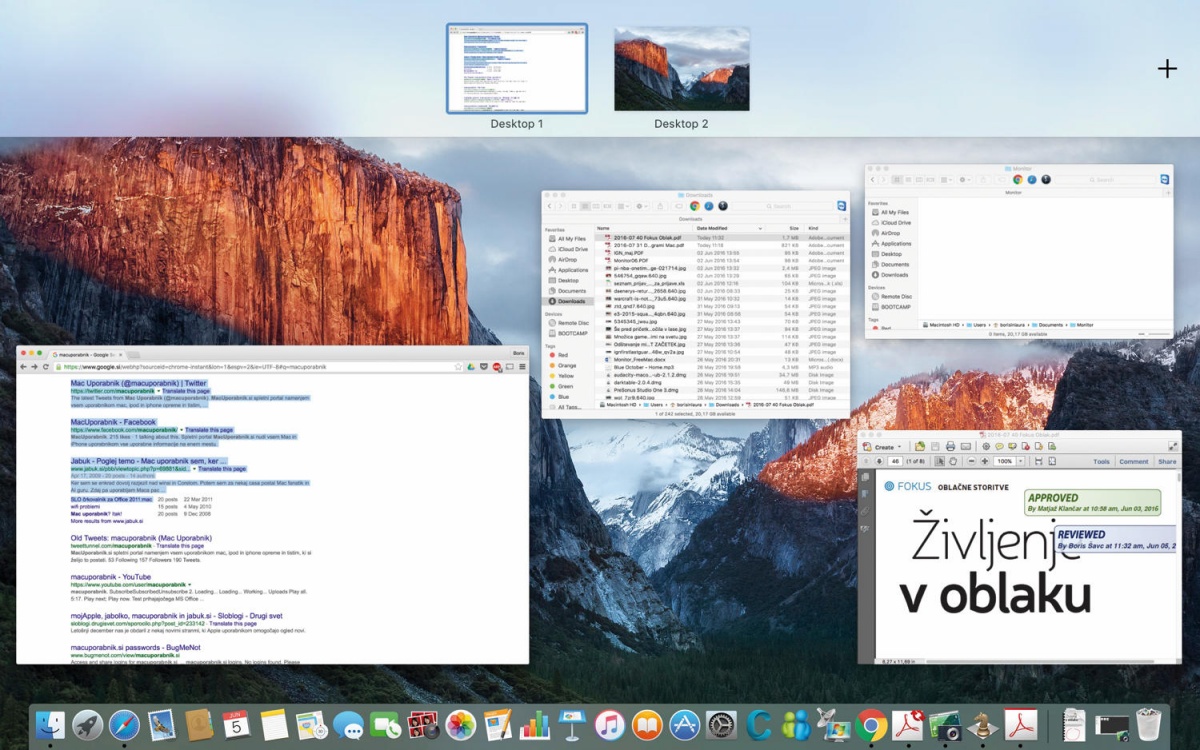Open Safari compass icon in Dock
Viewport: 1200px width, 750px height.
pos(124,725)
